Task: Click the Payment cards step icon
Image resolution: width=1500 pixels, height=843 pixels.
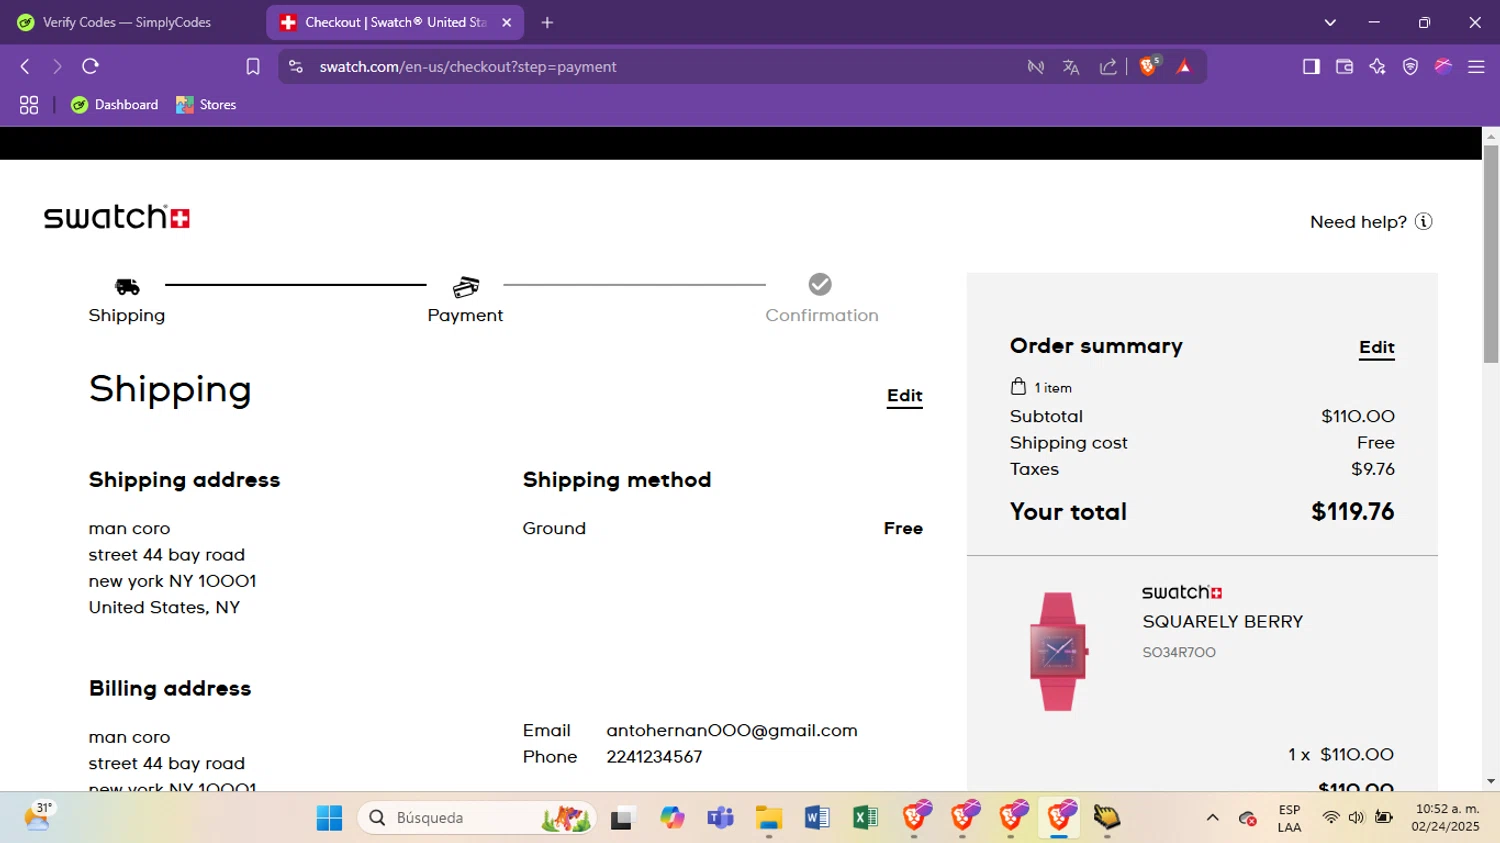Action: point(466,287)
